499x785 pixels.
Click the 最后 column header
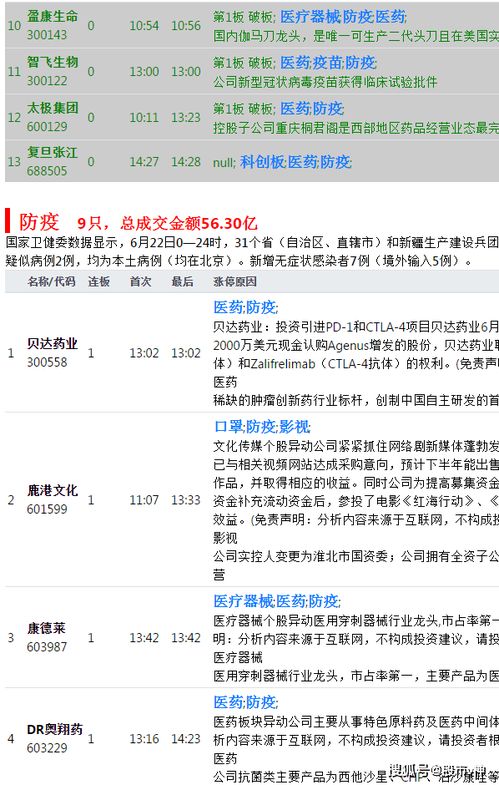pyautogui.click(x=182, y=281)
